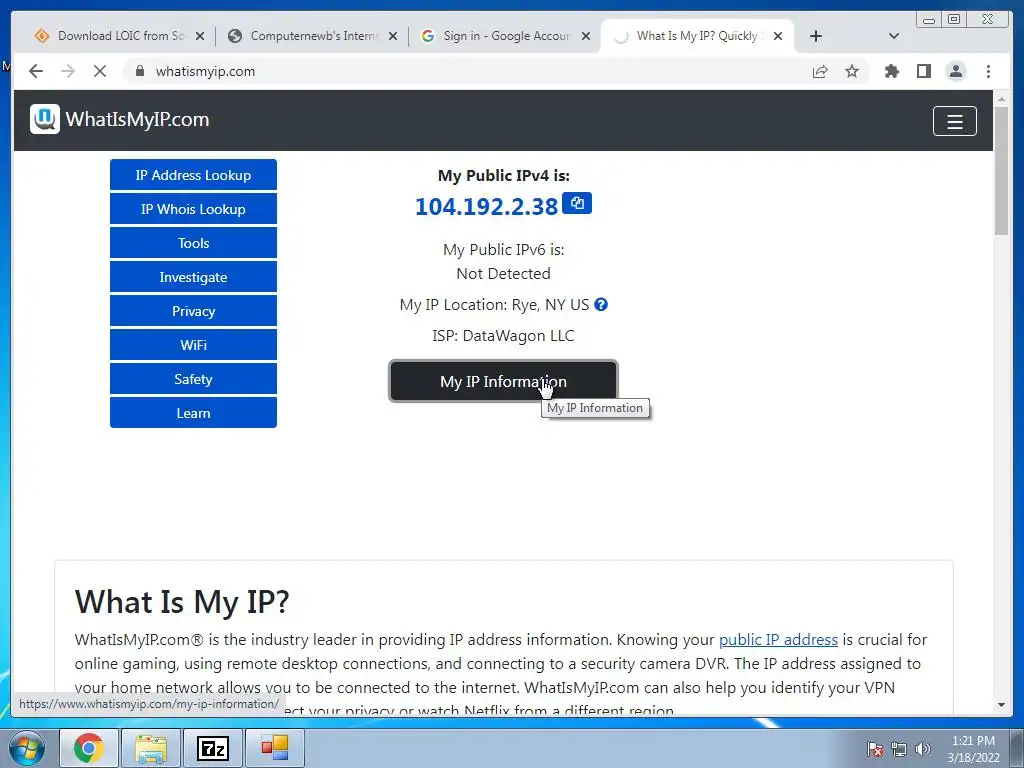Screen dimensions: 1024x768
Task: Click the forward navigation arrow
Action: click(x=68, y=71)
